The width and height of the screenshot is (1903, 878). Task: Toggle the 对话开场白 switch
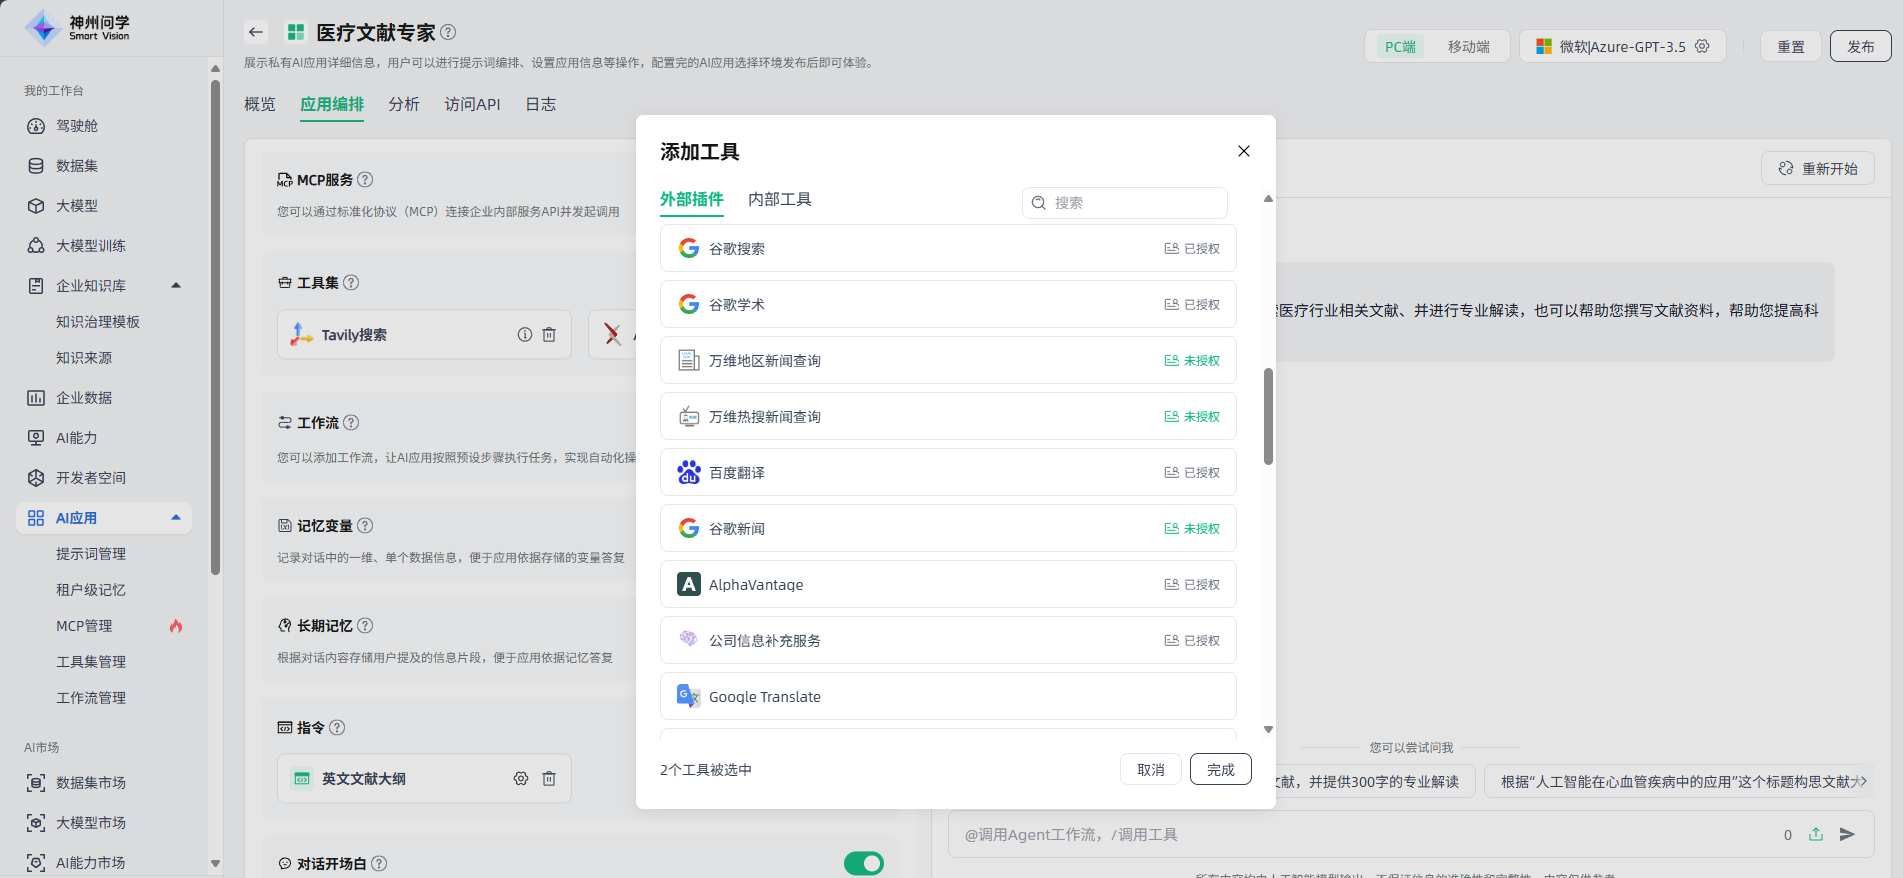click(x=864, y=863)
